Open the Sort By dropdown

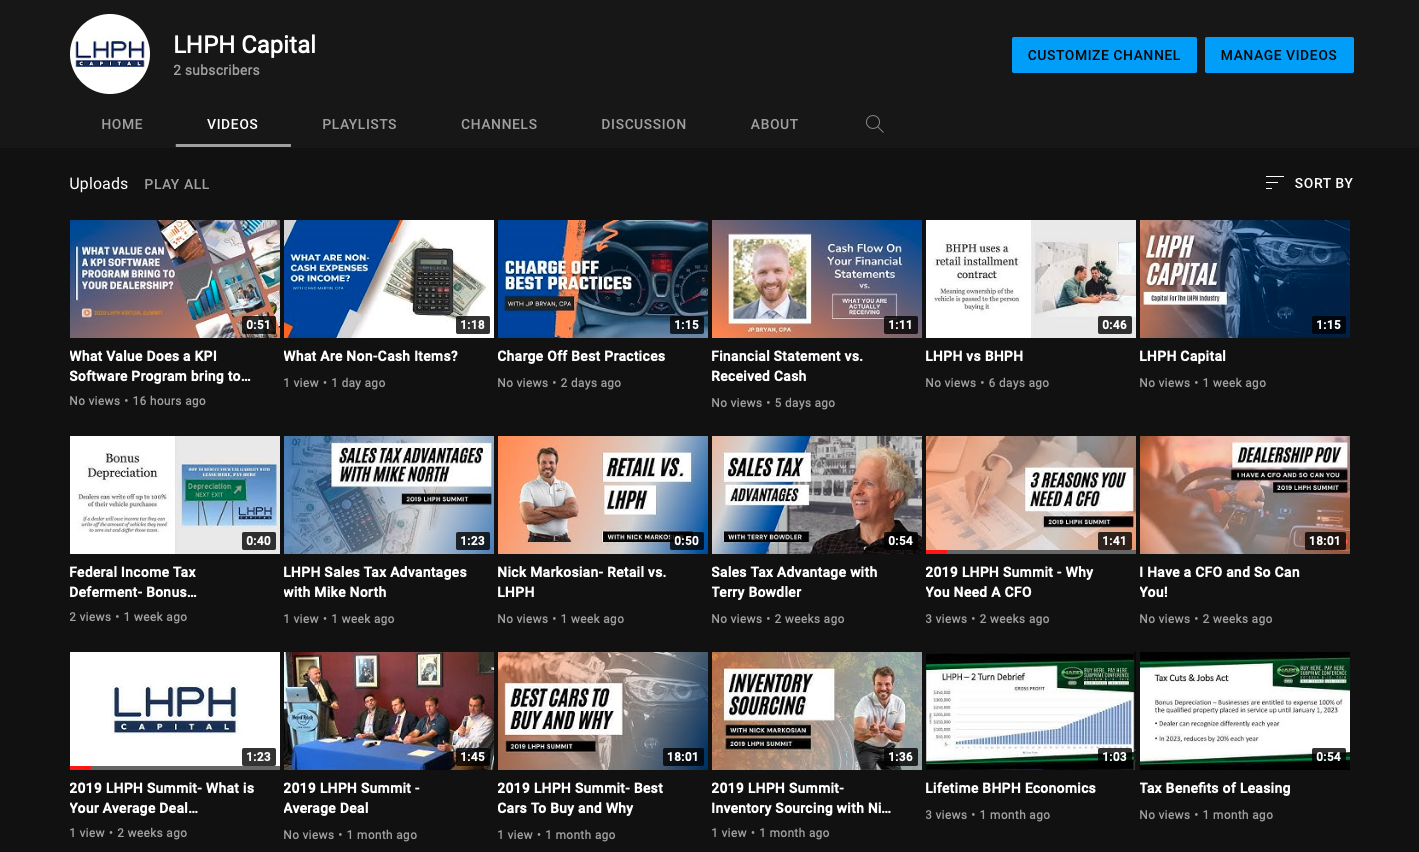(1309, 183)
